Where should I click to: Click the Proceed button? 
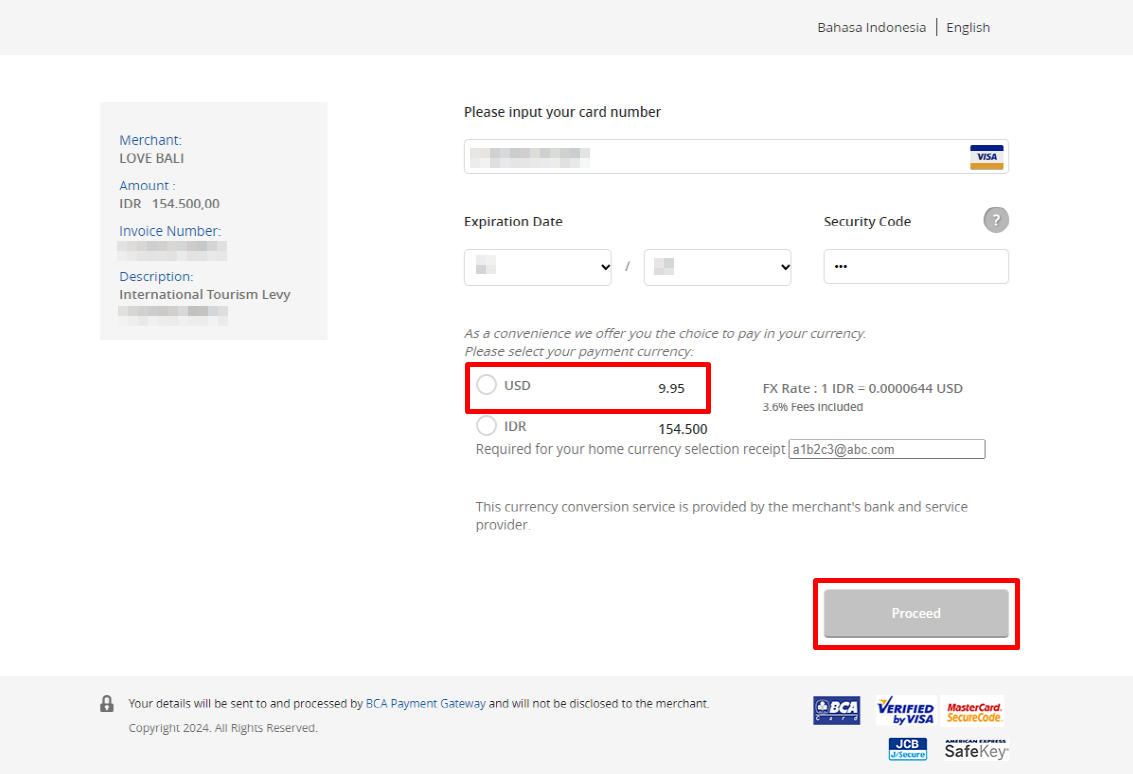pos(916,614)
